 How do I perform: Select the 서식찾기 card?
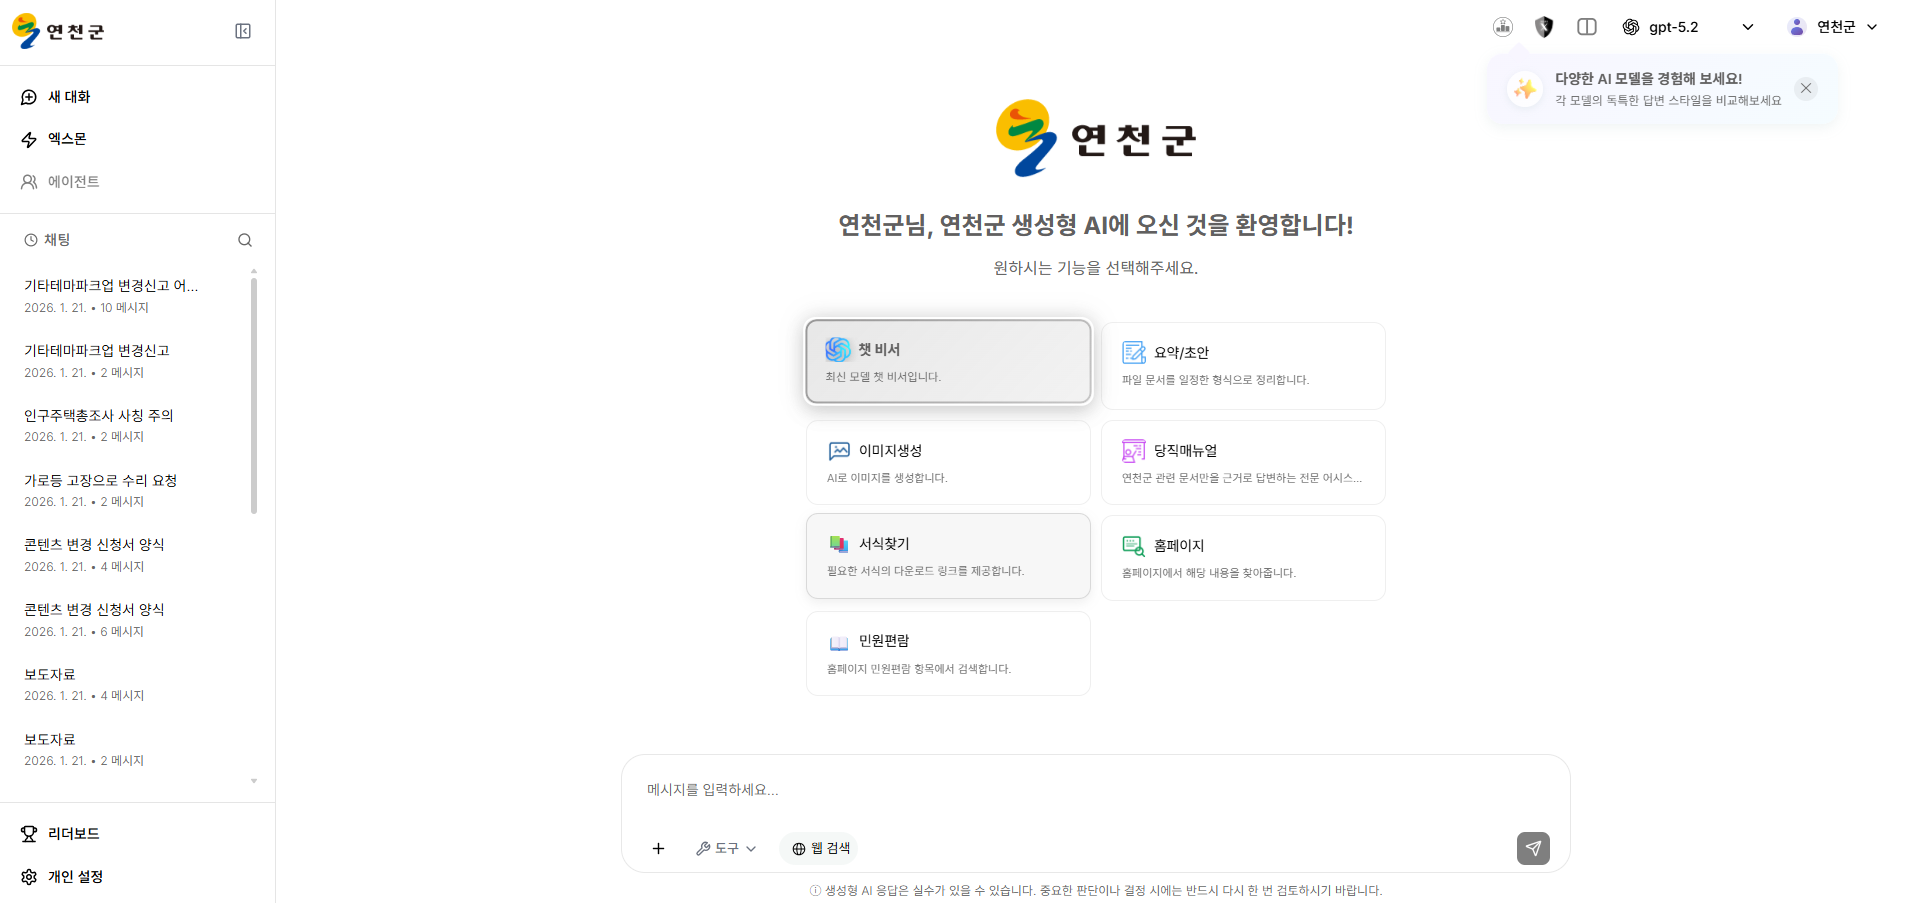[x=948, y=556]
